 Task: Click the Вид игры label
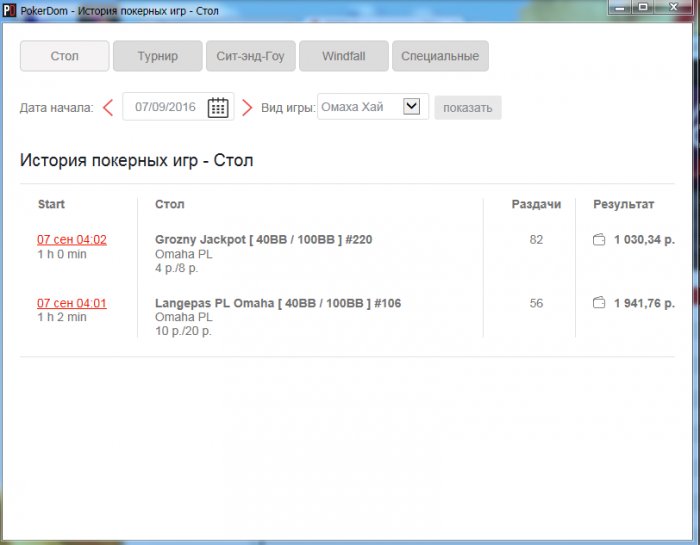(288, 108)
